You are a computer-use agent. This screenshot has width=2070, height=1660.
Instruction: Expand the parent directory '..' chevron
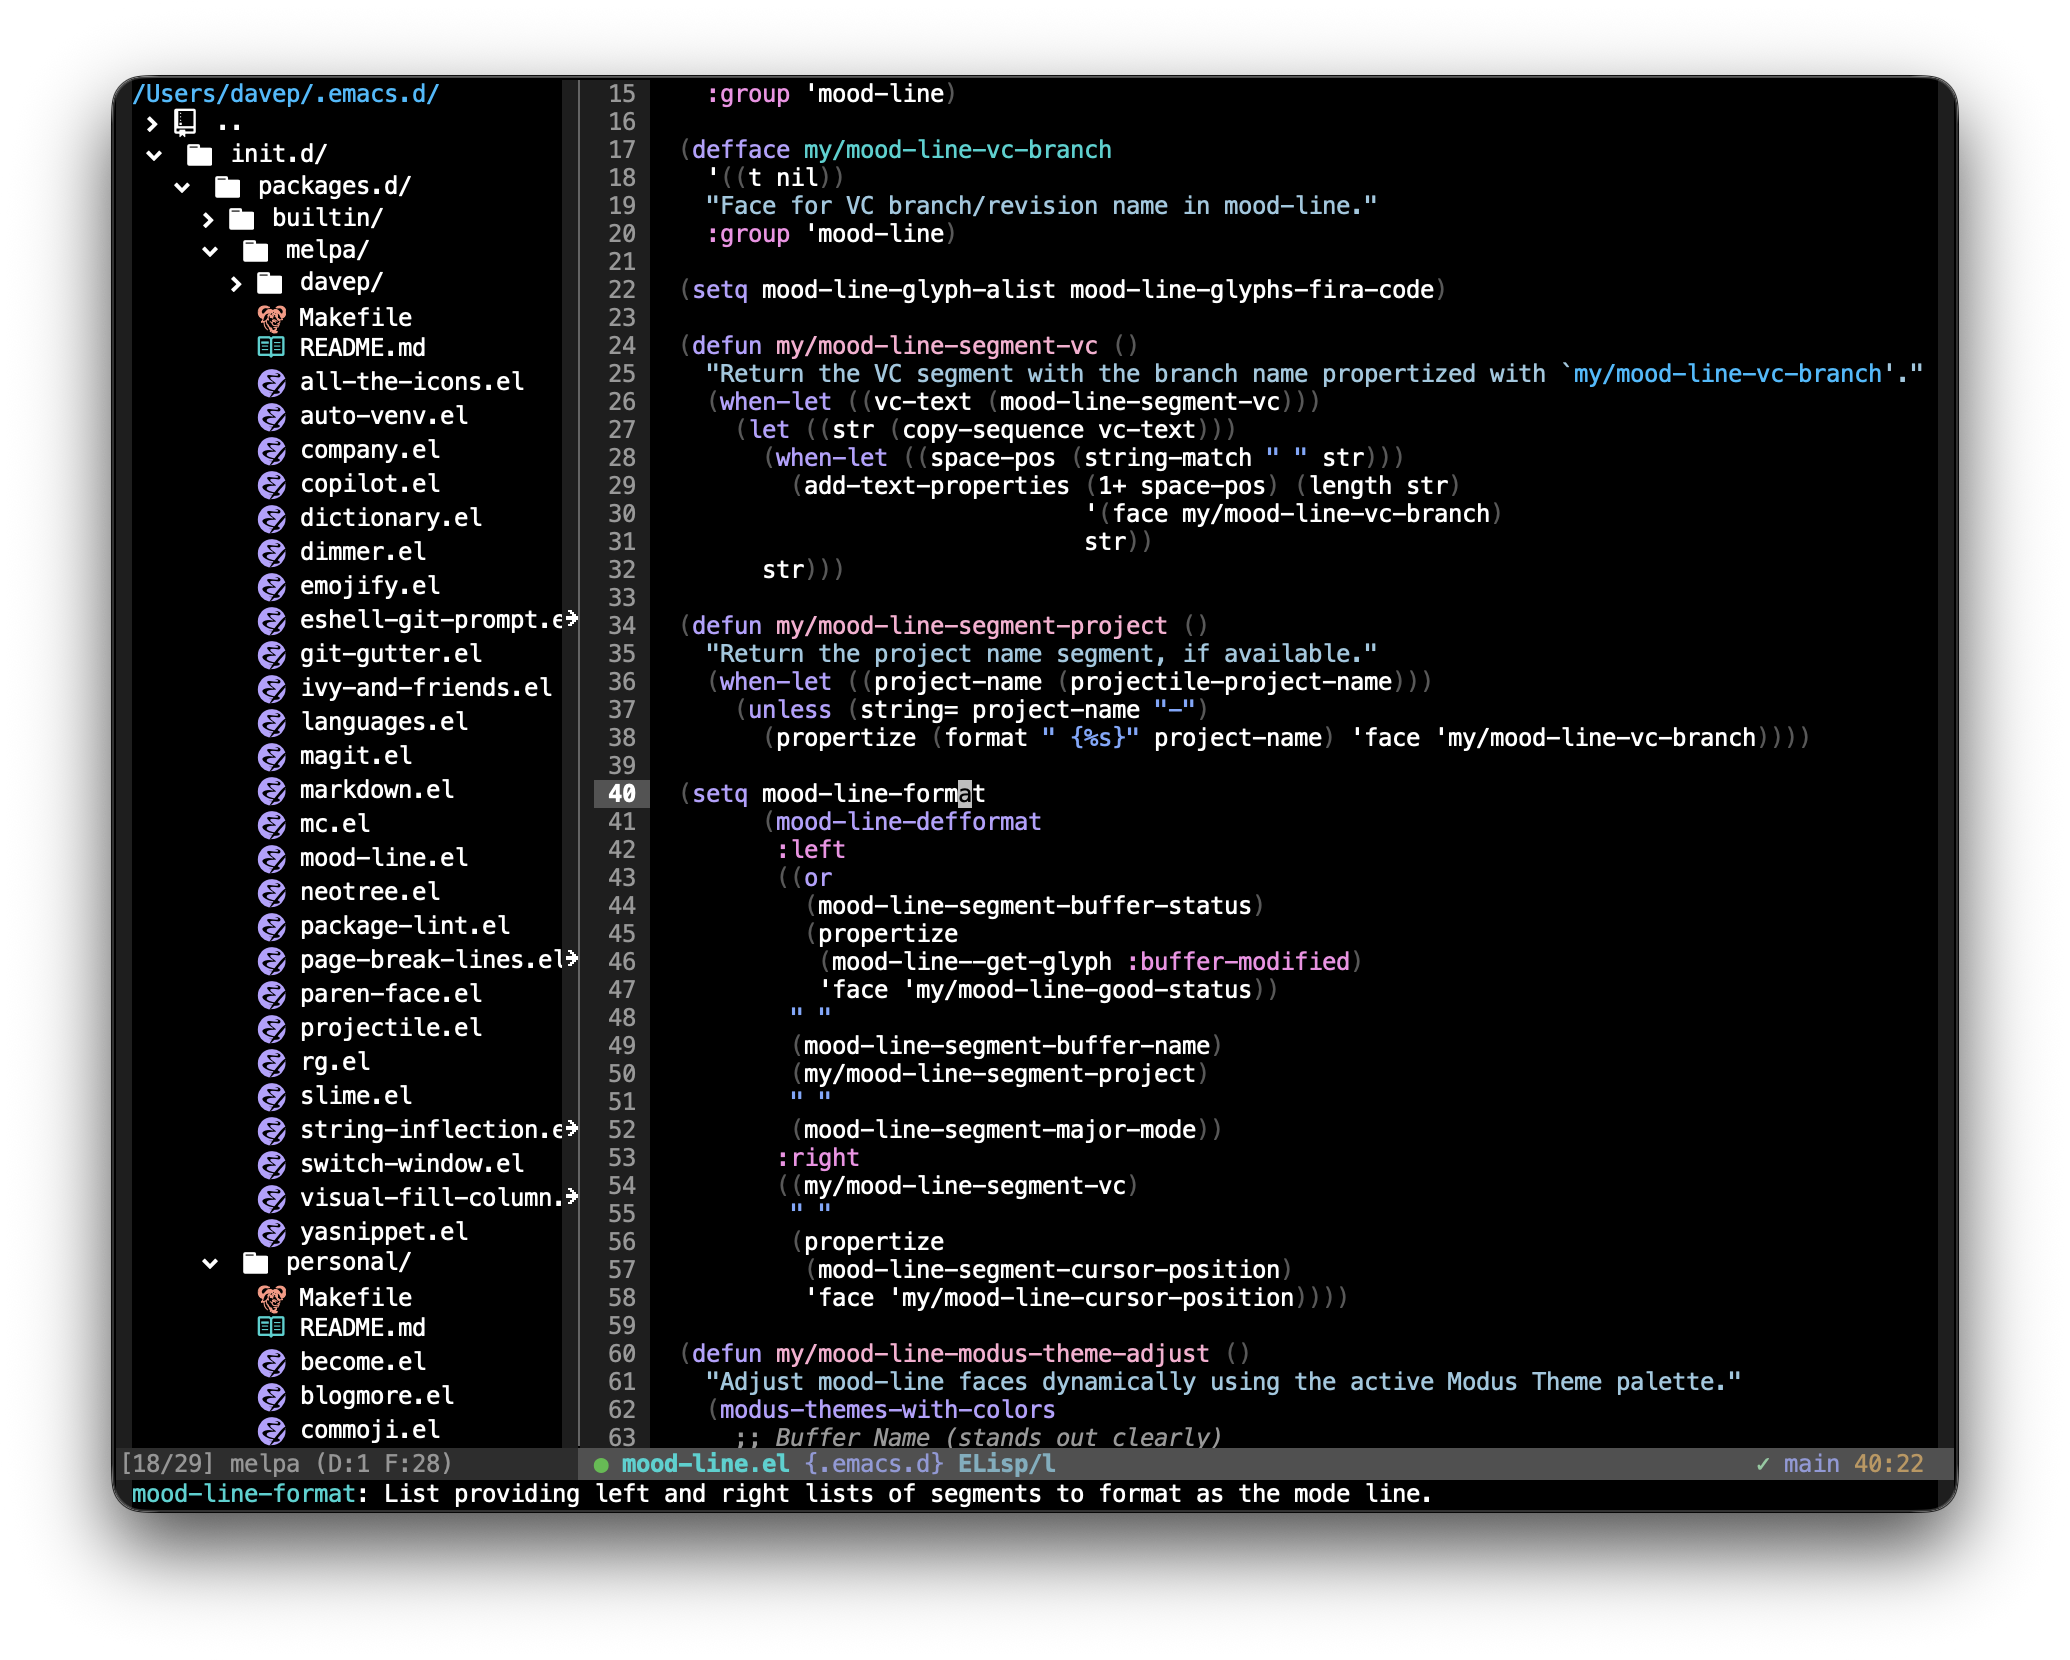pos(152,124)
